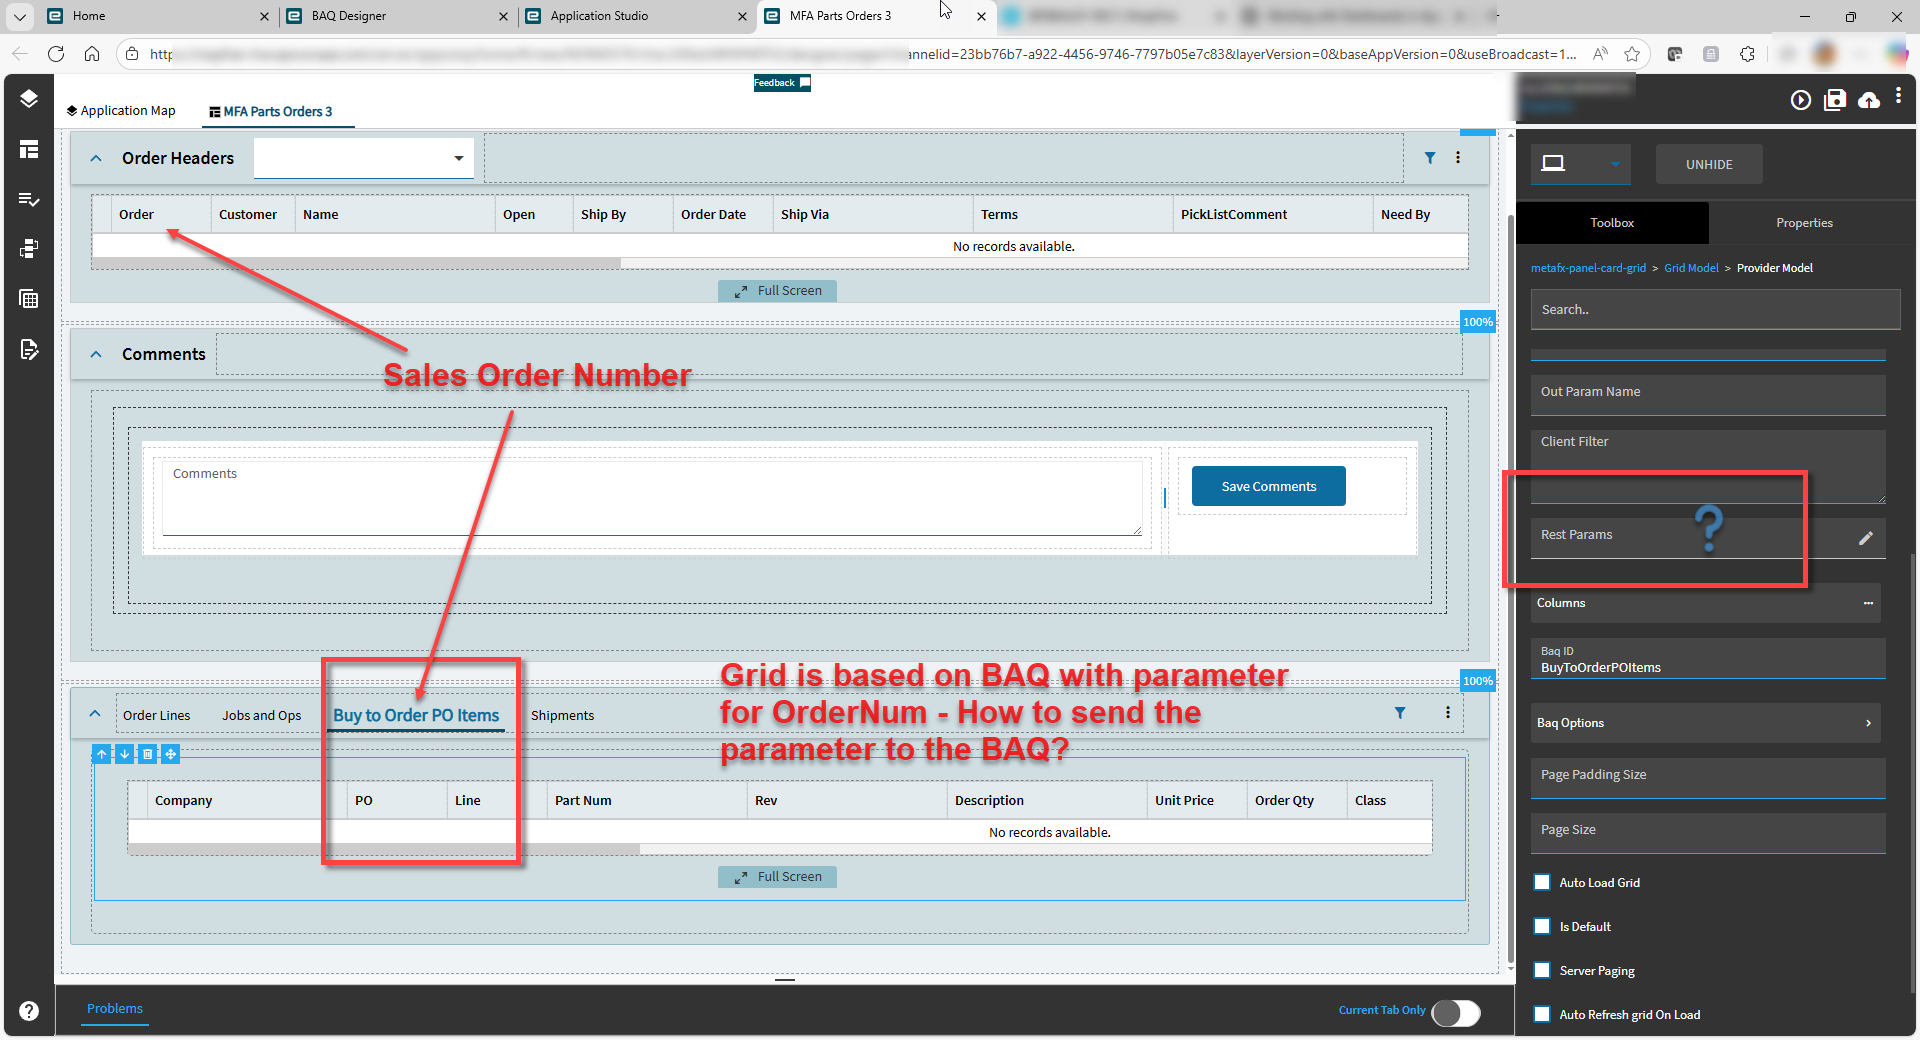Move the selected grid component down
The height and width of the screenshot is (1040, 1920).
pyautogui.click(x=125, y=754)
